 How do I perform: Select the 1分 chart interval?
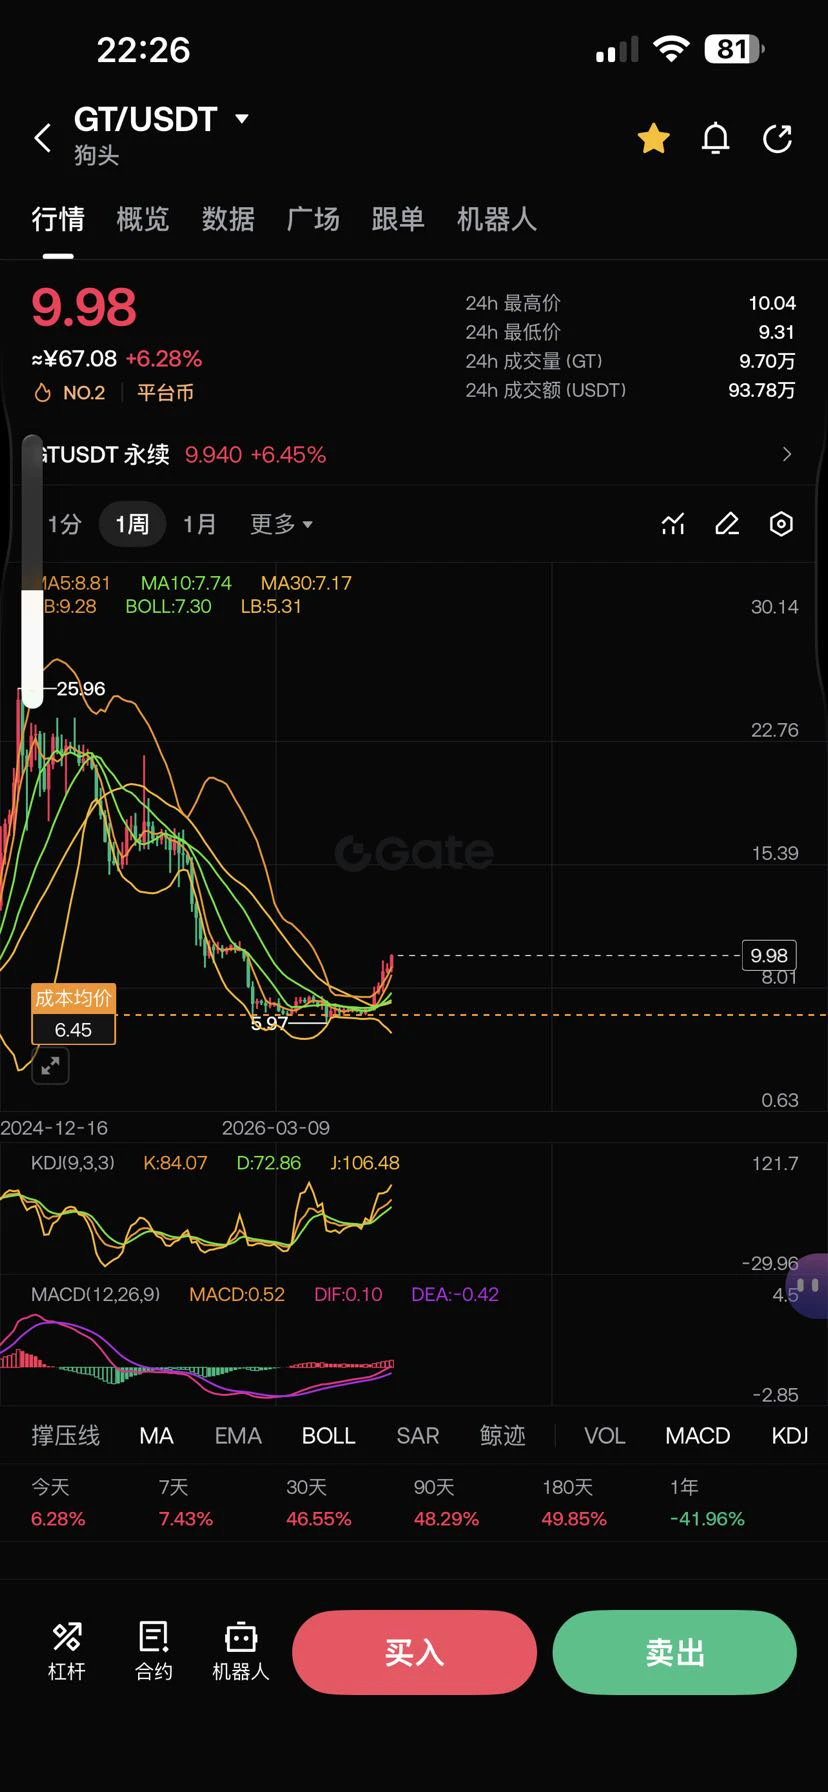tap(64, 524)
